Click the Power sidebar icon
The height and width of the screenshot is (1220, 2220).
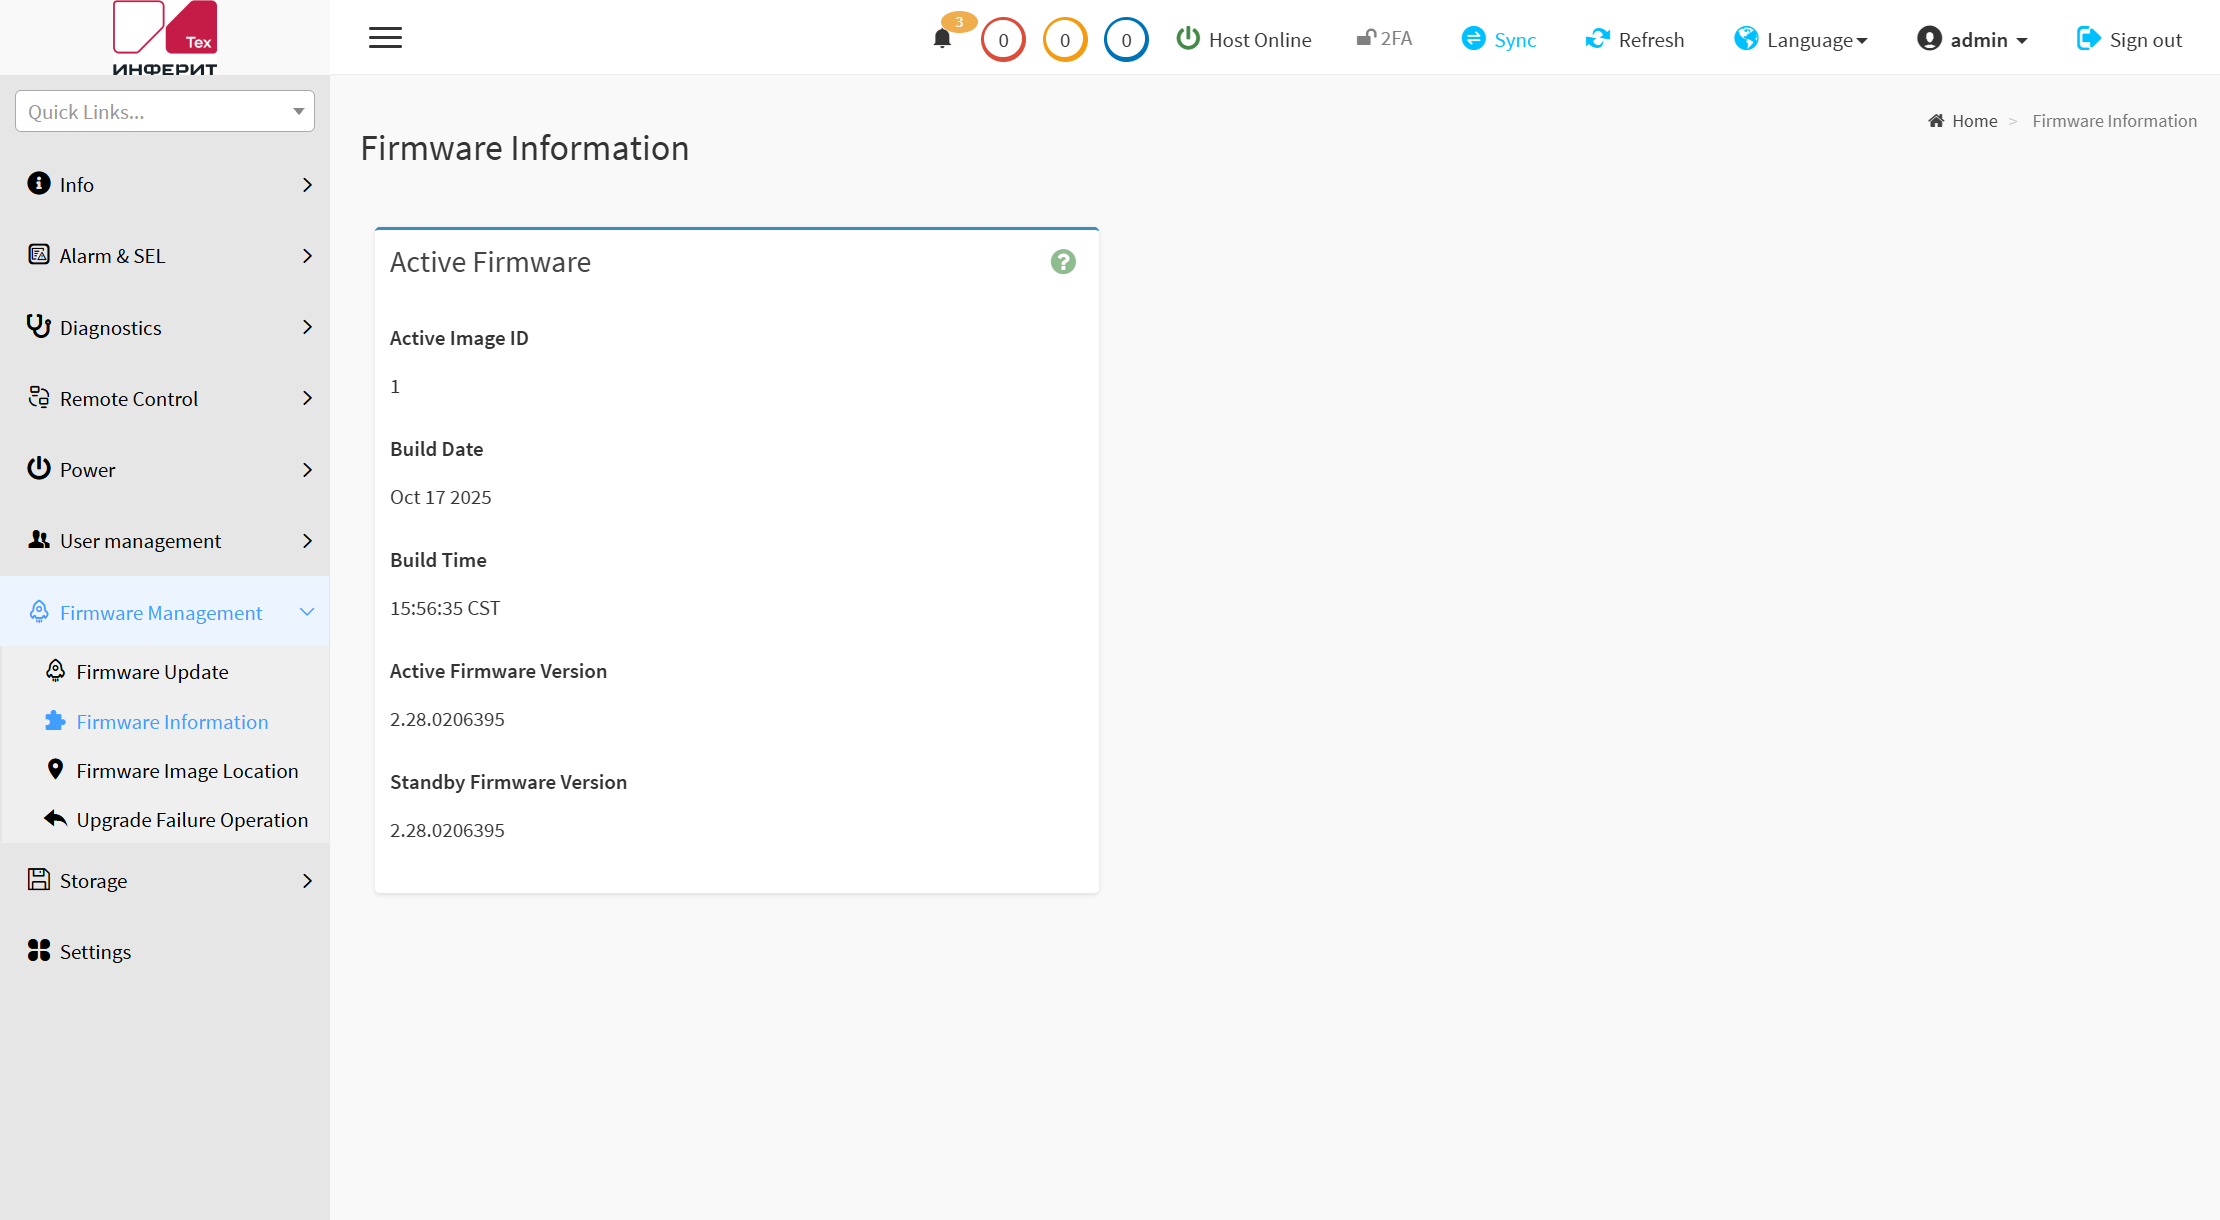tap(39, 469)
